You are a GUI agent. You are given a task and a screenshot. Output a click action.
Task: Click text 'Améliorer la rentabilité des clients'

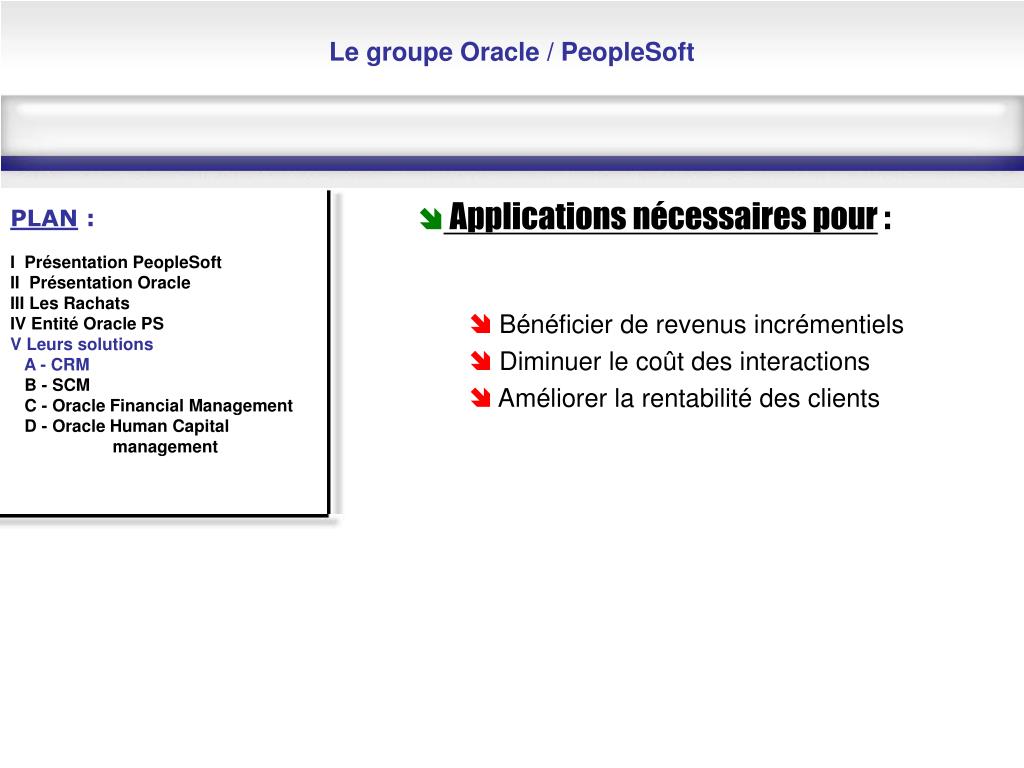pos(689,398)
